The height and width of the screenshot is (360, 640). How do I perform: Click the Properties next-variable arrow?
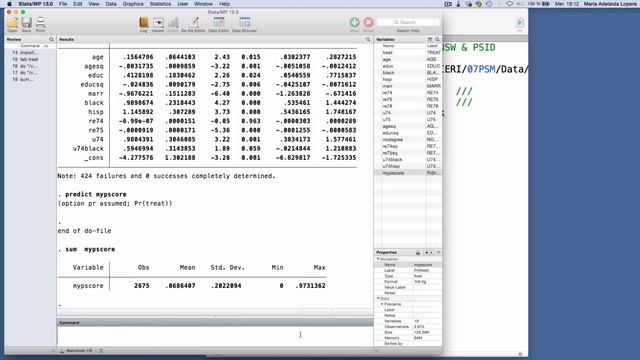click(431, 253)
